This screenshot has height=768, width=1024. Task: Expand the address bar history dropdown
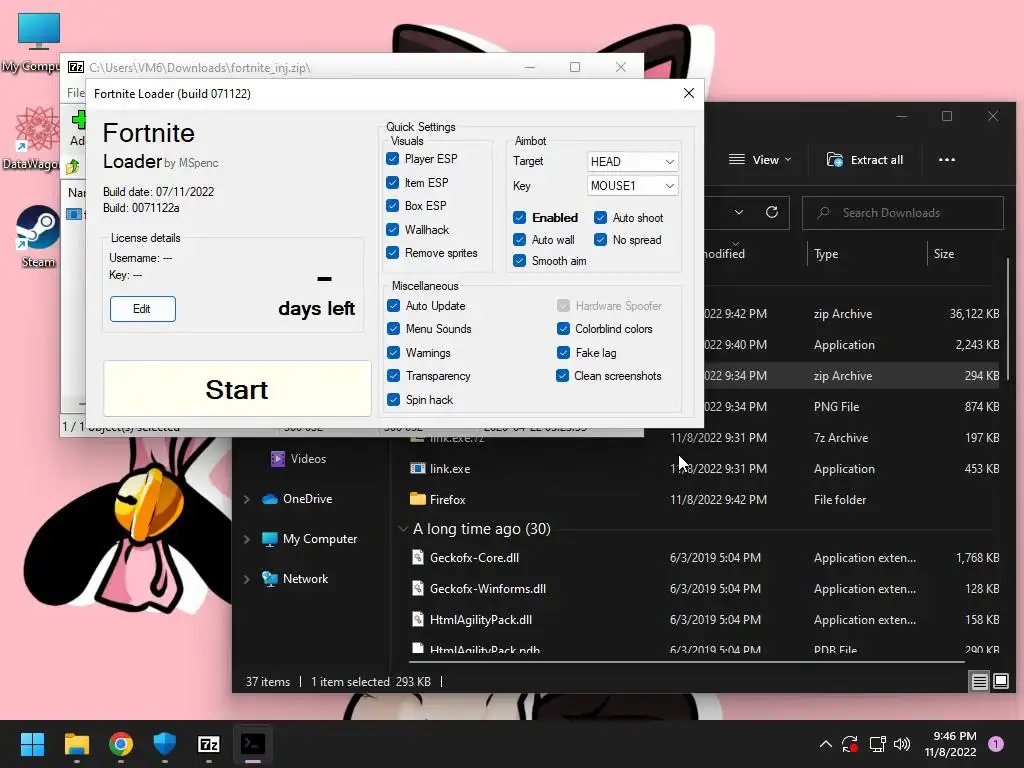tap(739, 212)
